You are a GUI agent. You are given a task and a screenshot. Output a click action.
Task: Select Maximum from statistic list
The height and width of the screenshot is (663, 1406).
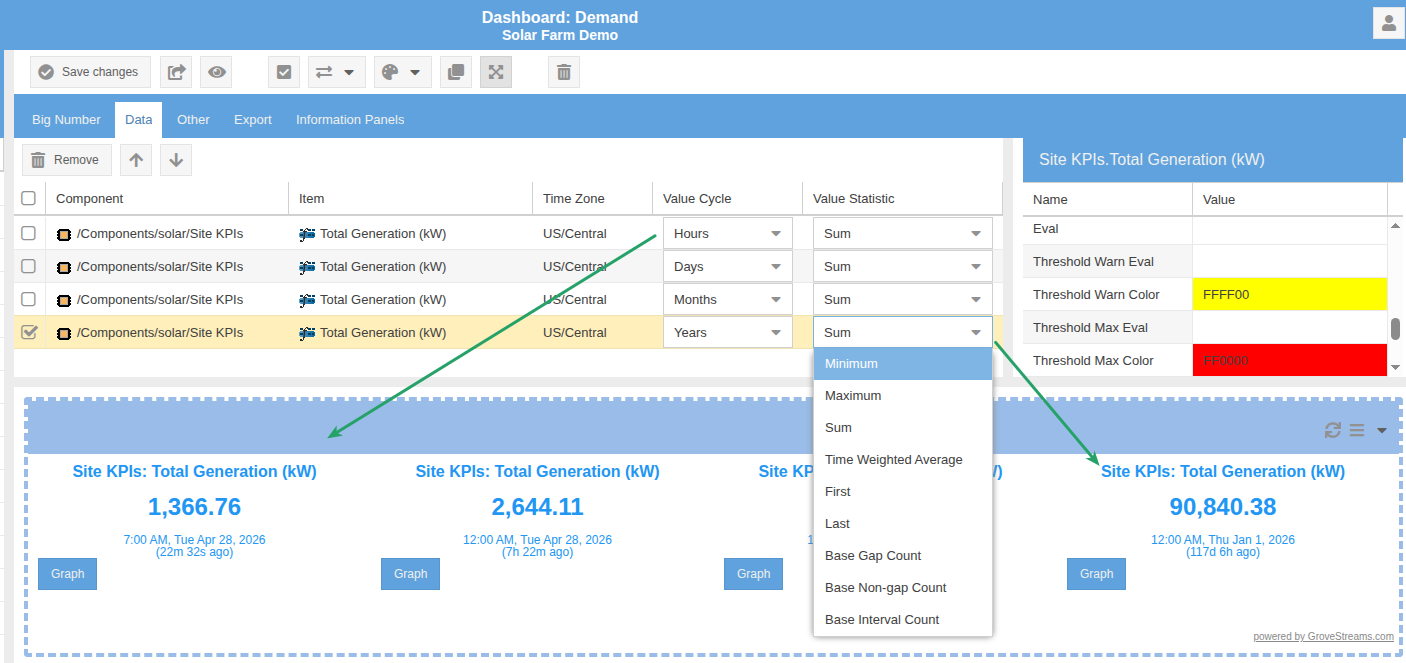902,396
